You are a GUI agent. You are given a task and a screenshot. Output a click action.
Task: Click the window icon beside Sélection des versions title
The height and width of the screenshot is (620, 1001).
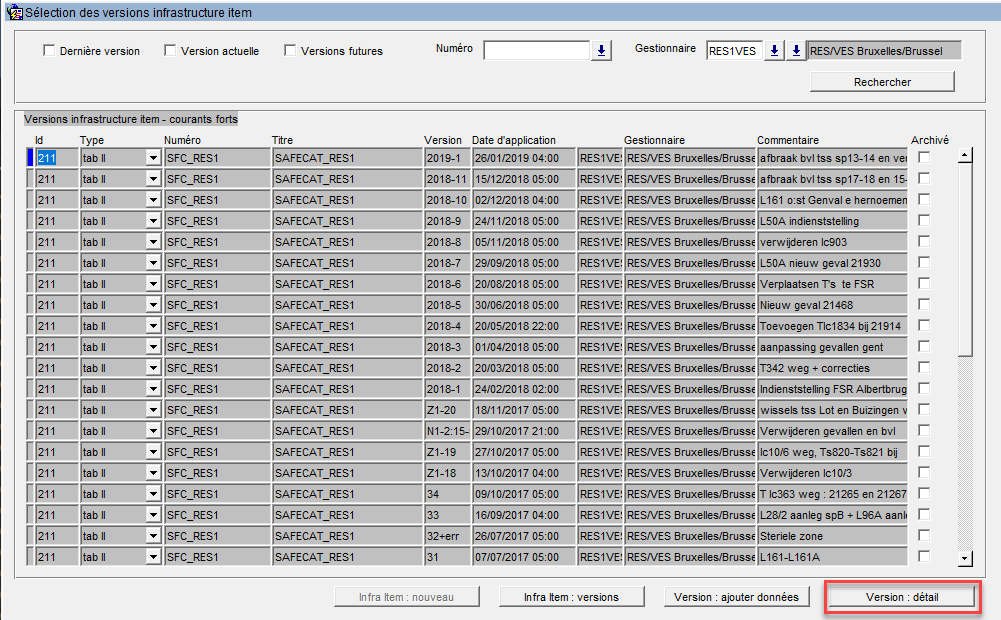tap(14, 12)
